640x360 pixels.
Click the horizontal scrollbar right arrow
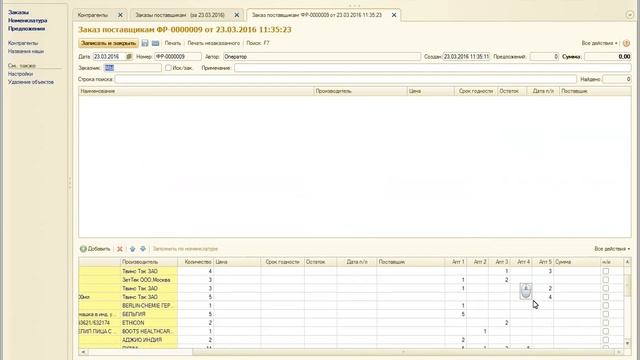pos(620,351)
